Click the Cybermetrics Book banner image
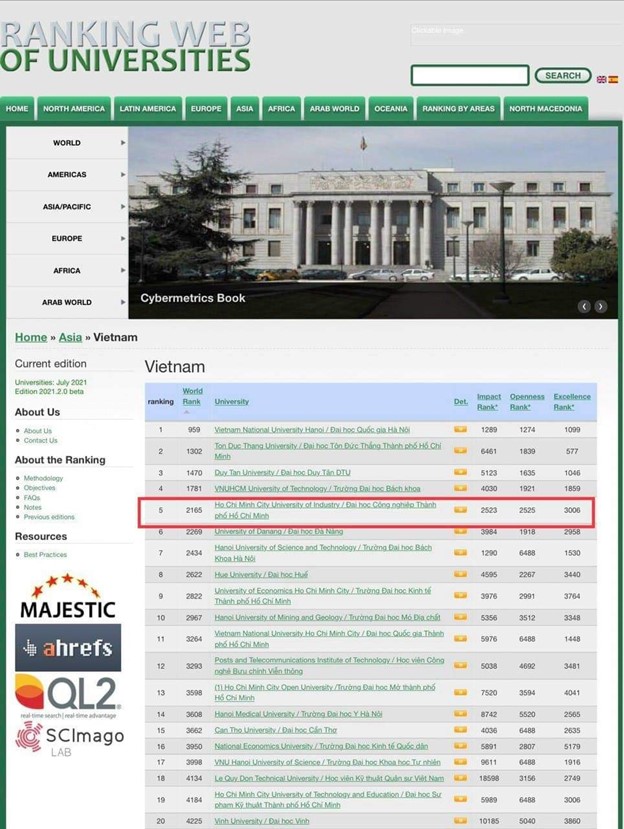 (373, 223)
